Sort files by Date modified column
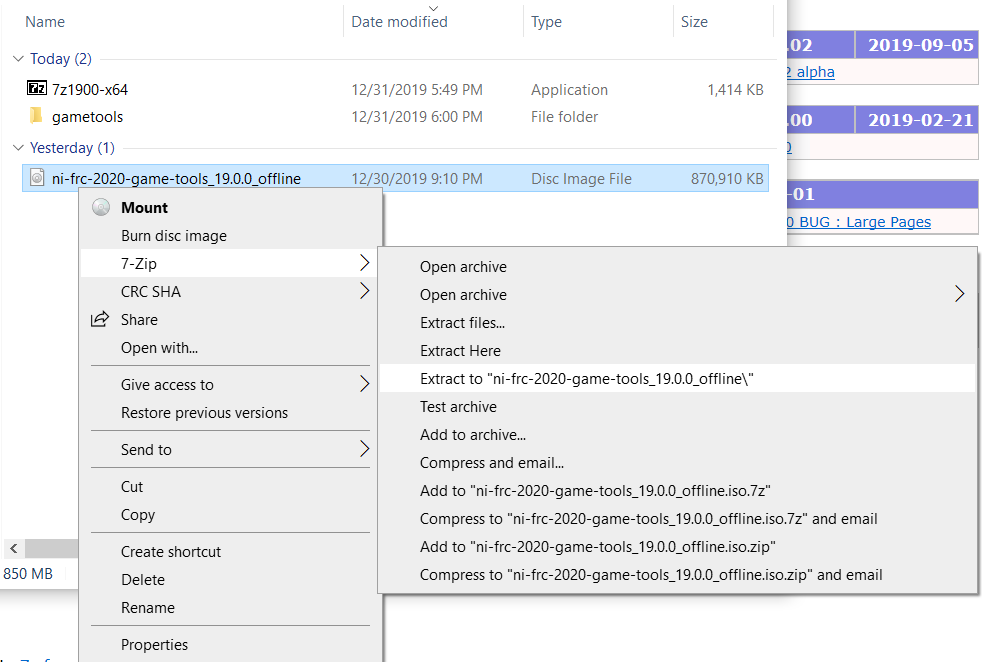Screen dimensions: 982x662 [400, 22]
